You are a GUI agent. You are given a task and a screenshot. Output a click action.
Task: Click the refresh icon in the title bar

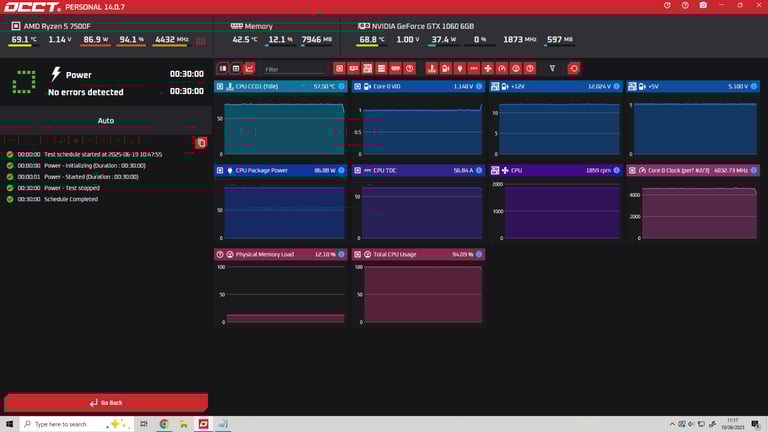[667, 5]
